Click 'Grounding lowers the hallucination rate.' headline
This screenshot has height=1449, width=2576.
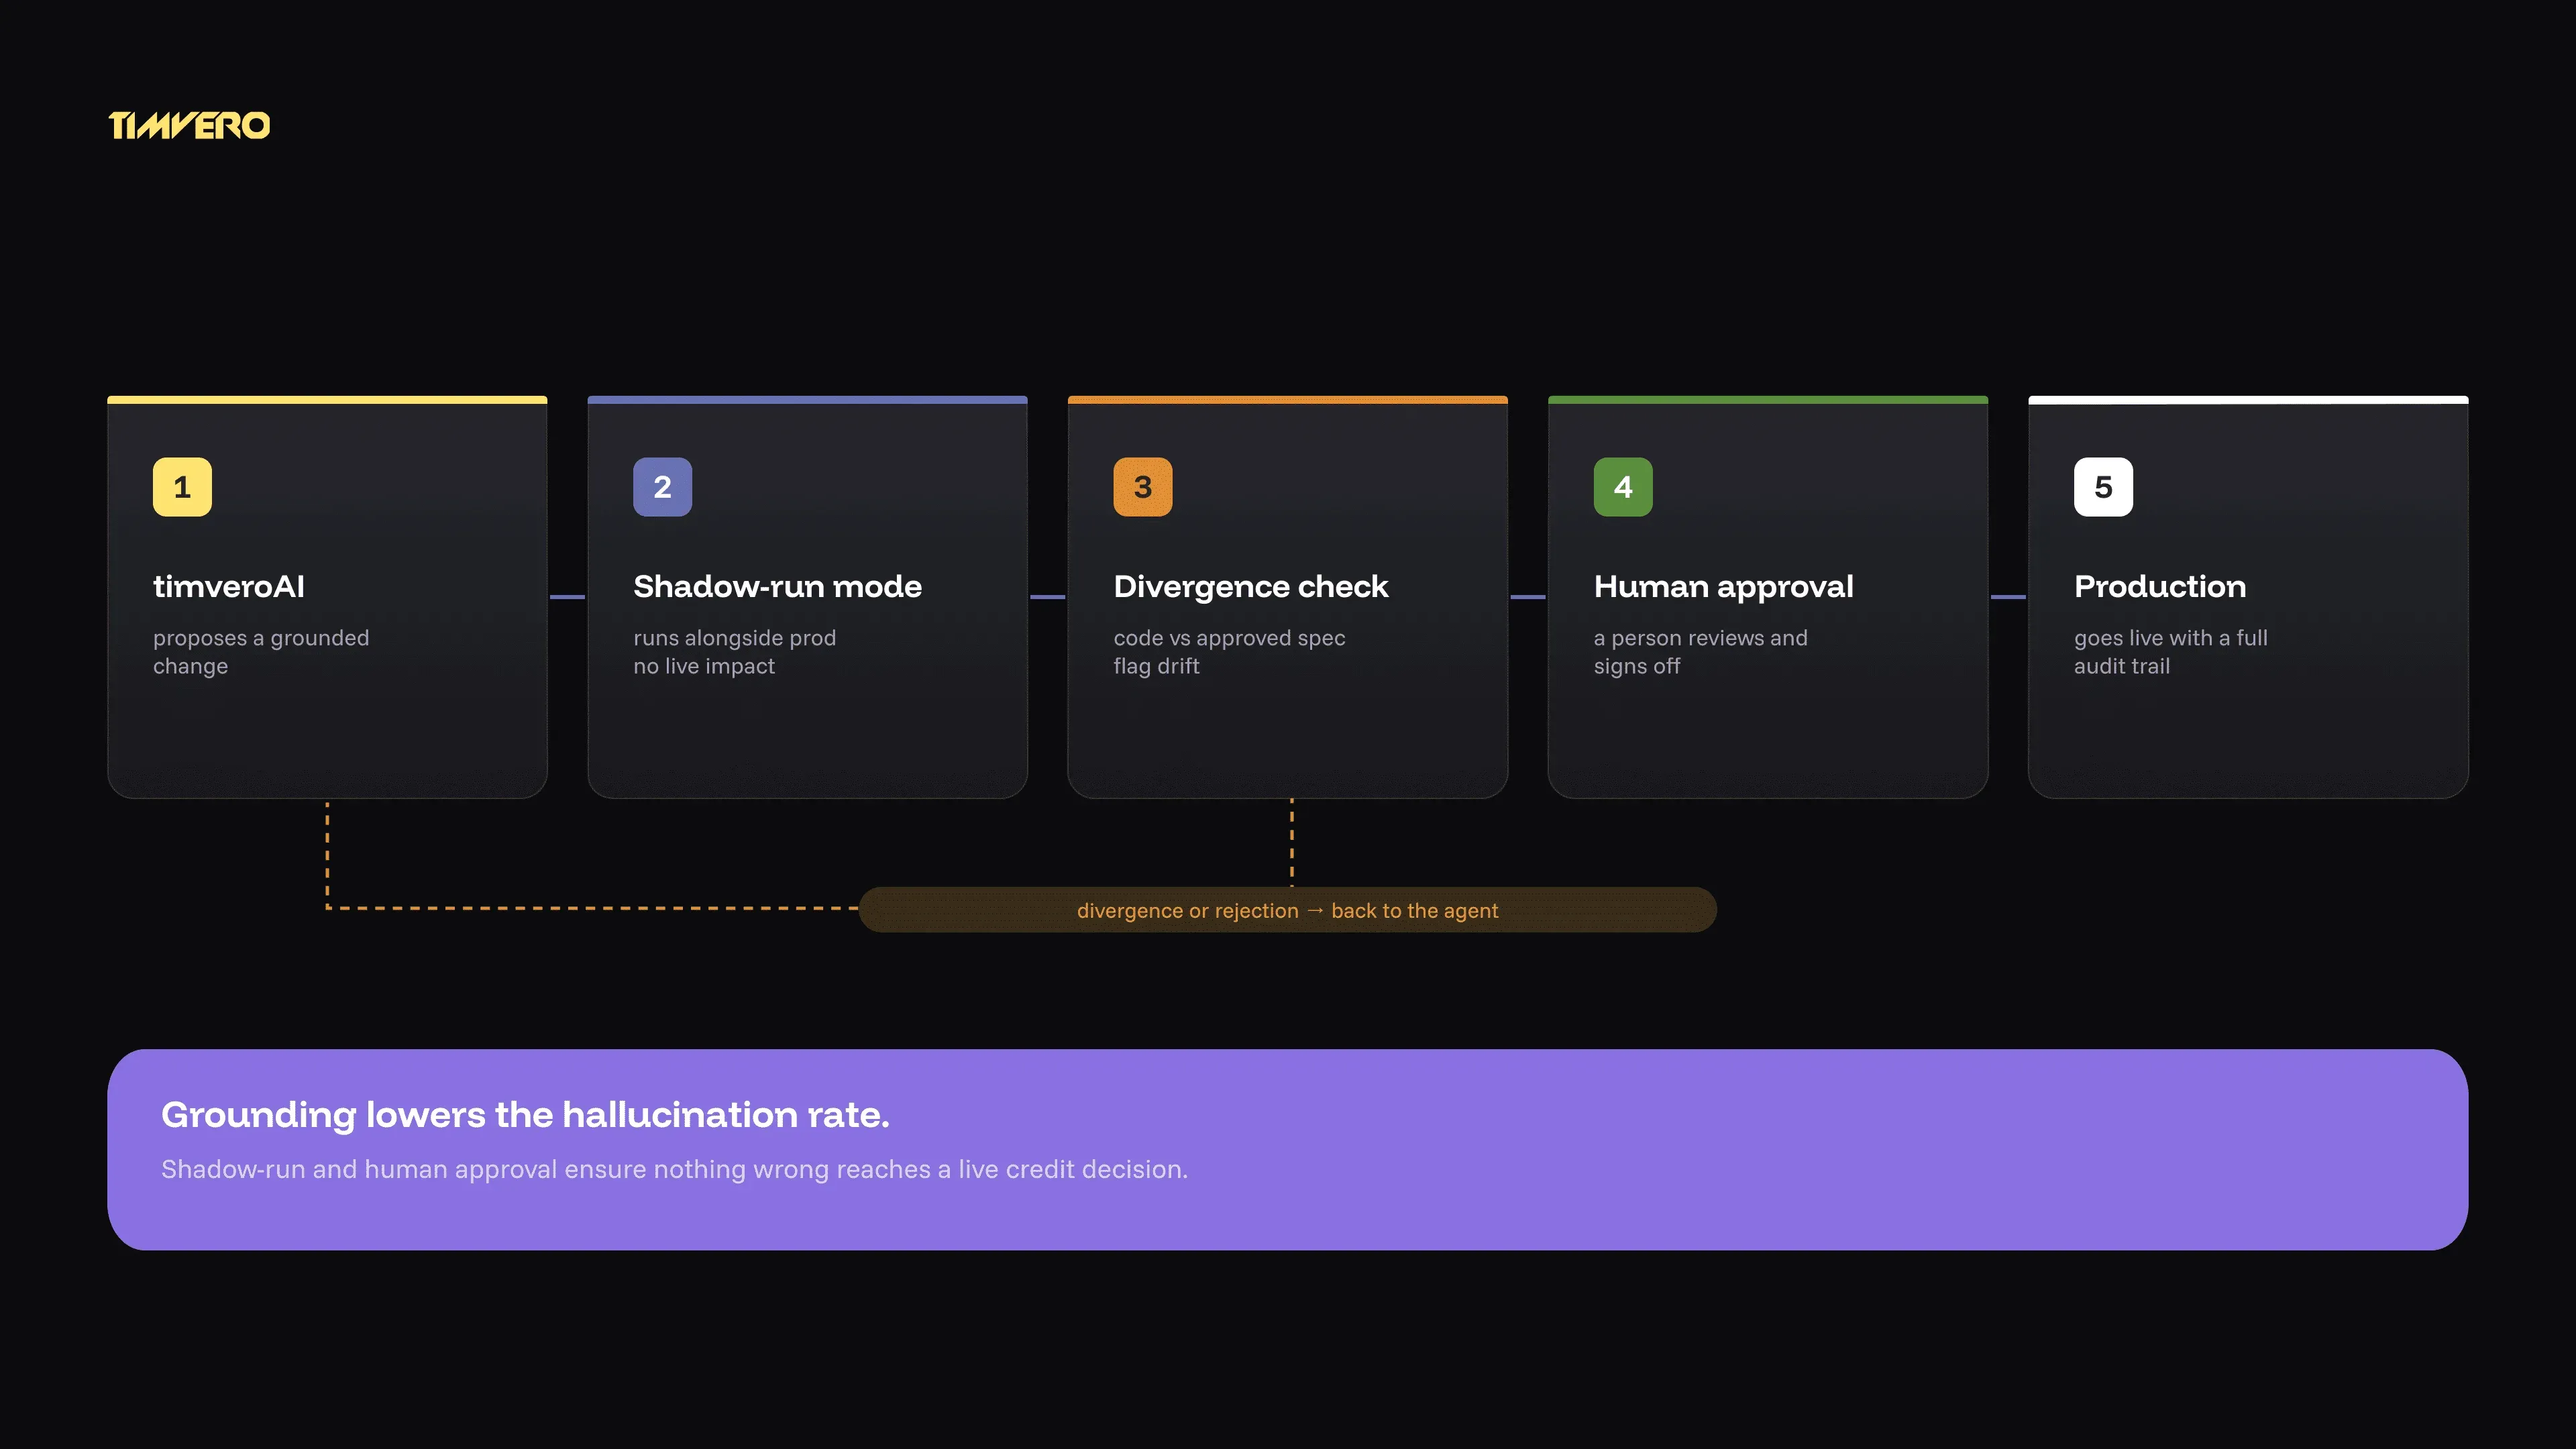pos(525,1115)
